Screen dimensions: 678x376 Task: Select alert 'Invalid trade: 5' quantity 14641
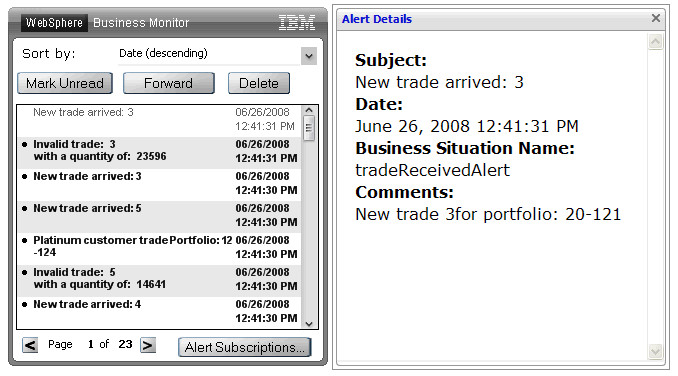pos(159,281)
